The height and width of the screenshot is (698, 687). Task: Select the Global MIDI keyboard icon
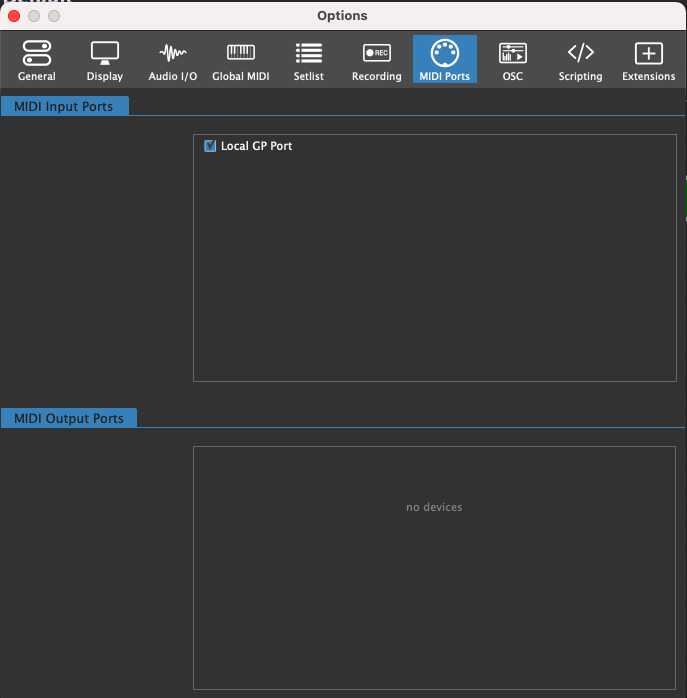[241, 60]
